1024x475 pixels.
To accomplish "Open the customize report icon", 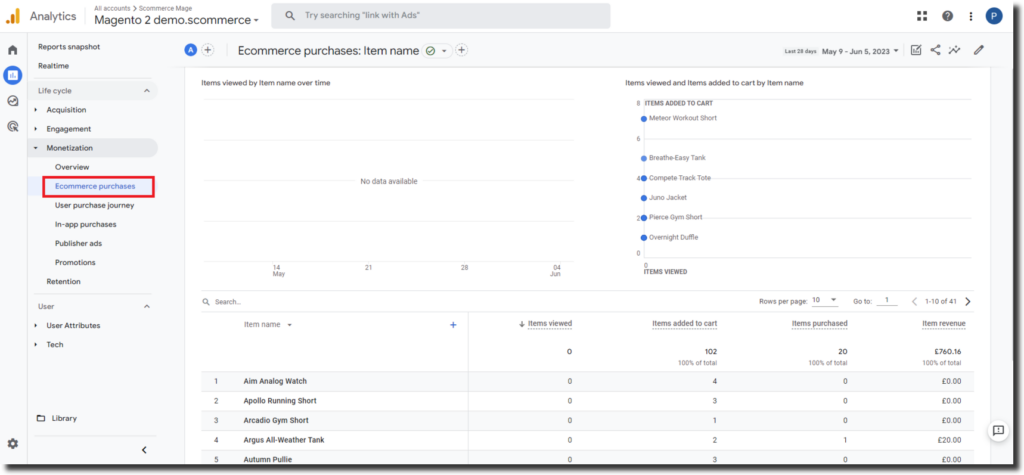I will point(916,50).
